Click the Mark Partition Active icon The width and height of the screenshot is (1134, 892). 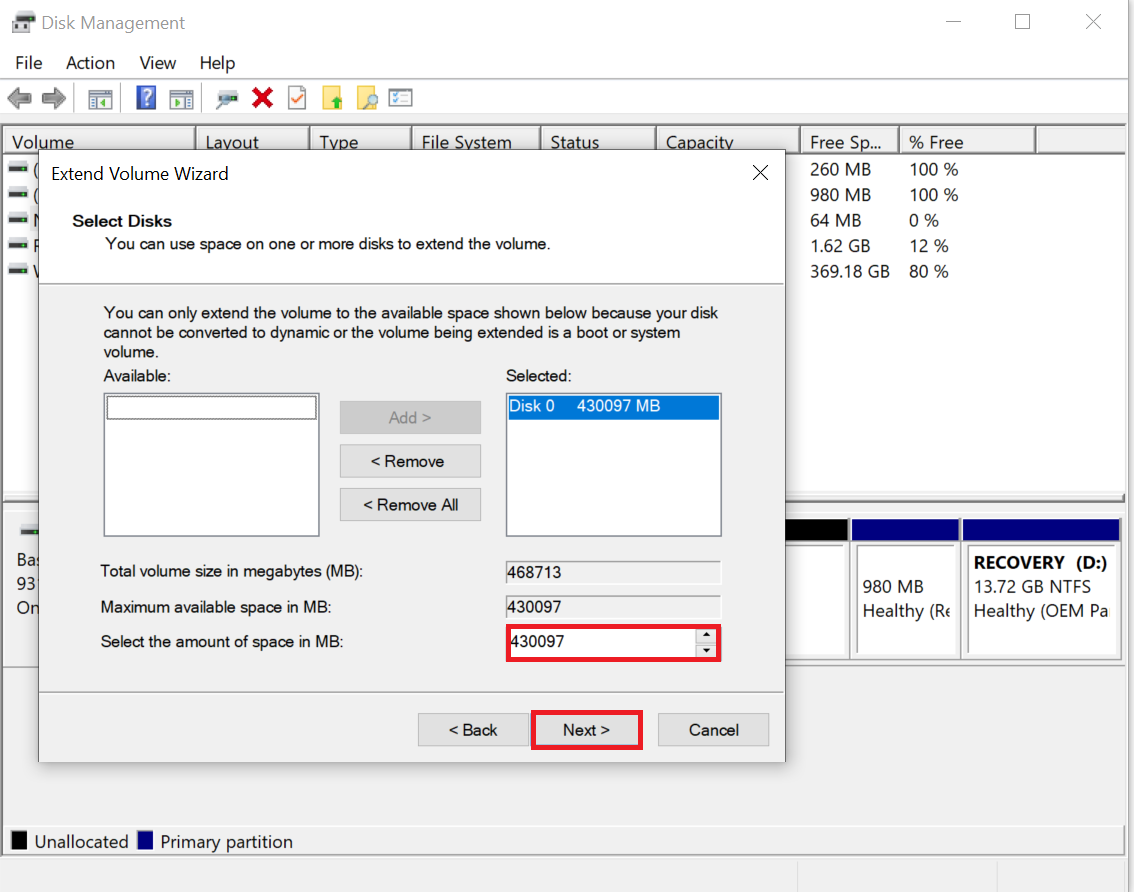tap(296, 97)
